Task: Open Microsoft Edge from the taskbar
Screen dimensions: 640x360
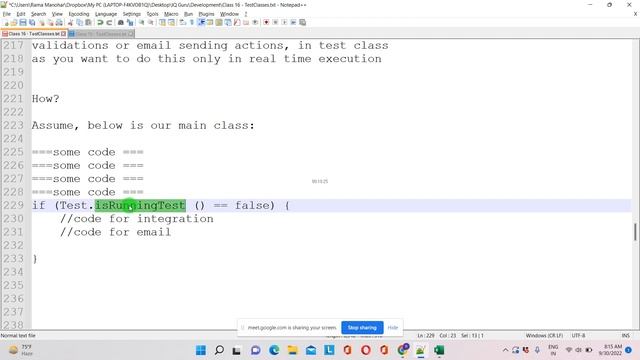Action: point(274,350)
